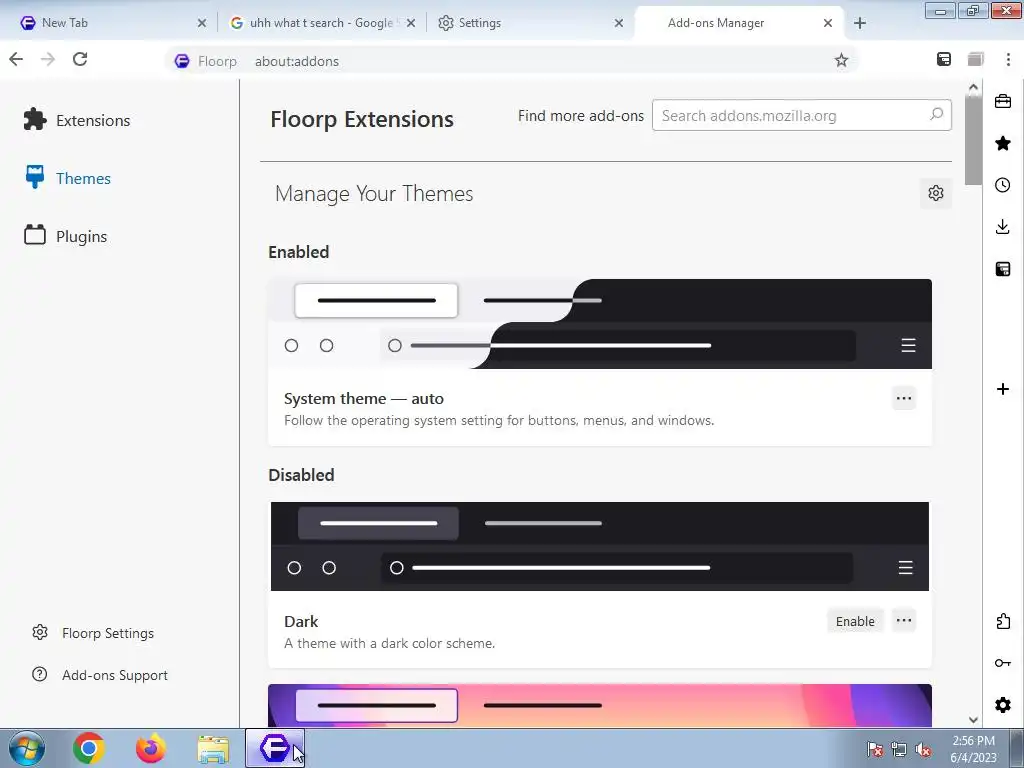Open the Windows Start menu
This screenshot has height=768, width=1024.
coord(27,748)
